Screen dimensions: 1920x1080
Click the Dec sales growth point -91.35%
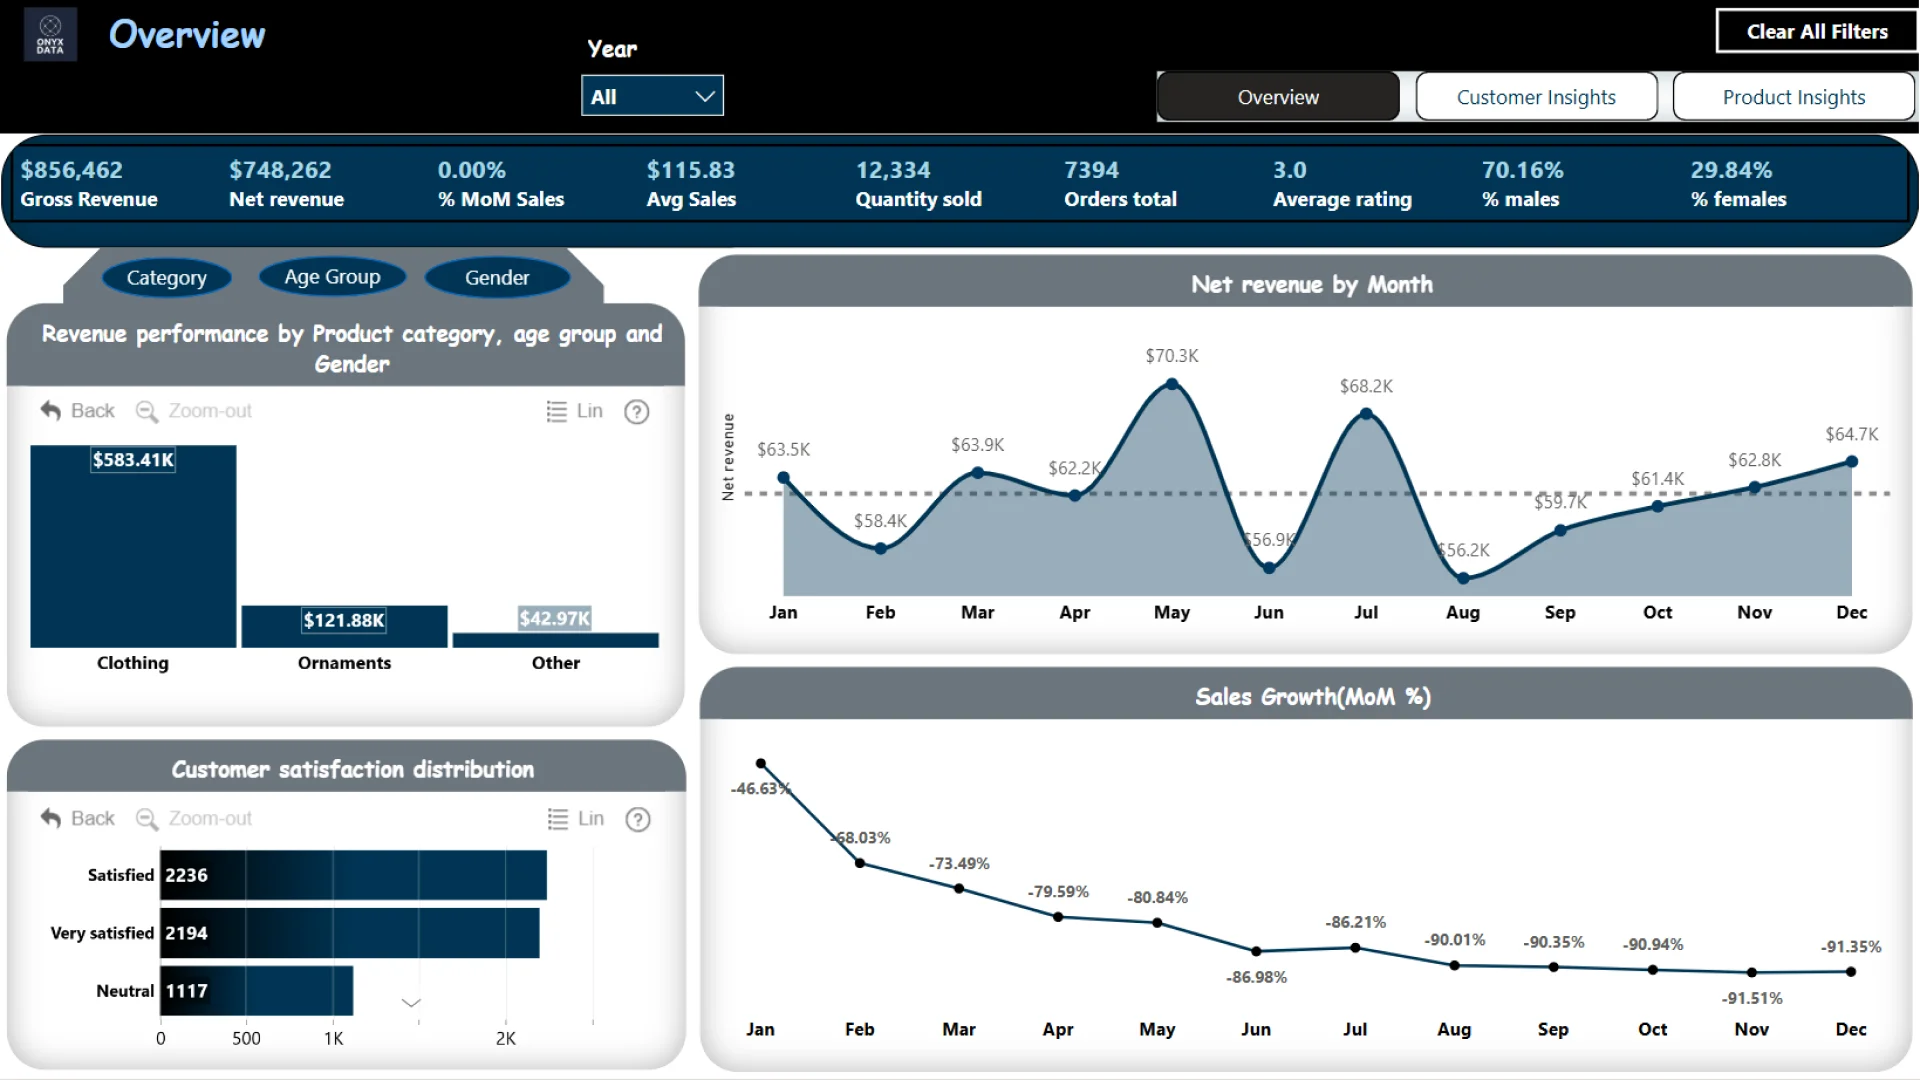click(1850, 971)
